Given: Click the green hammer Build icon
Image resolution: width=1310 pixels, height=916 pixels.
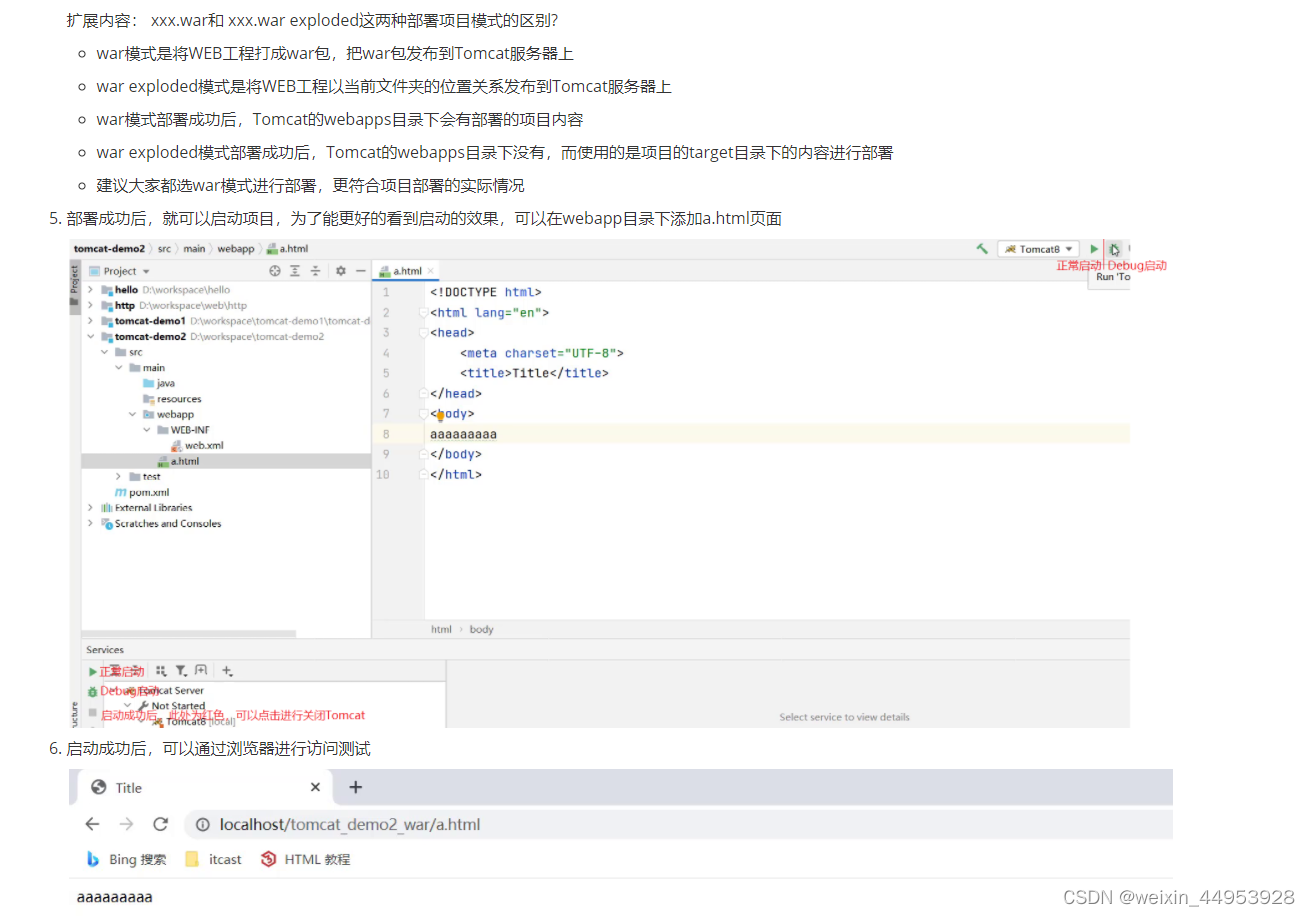Looking at the screenshot, I should 982,249.
